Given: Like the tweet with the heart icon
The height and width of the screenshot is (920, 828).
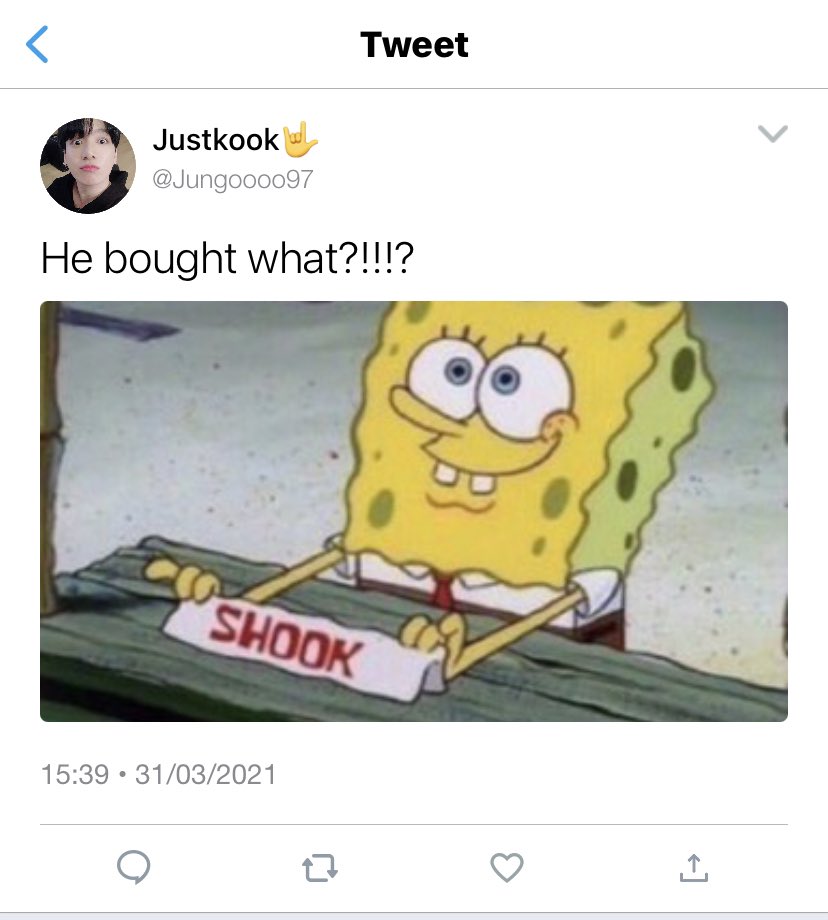Looking at the screenshot, I should pyautogui.click(x=506, y=867).
